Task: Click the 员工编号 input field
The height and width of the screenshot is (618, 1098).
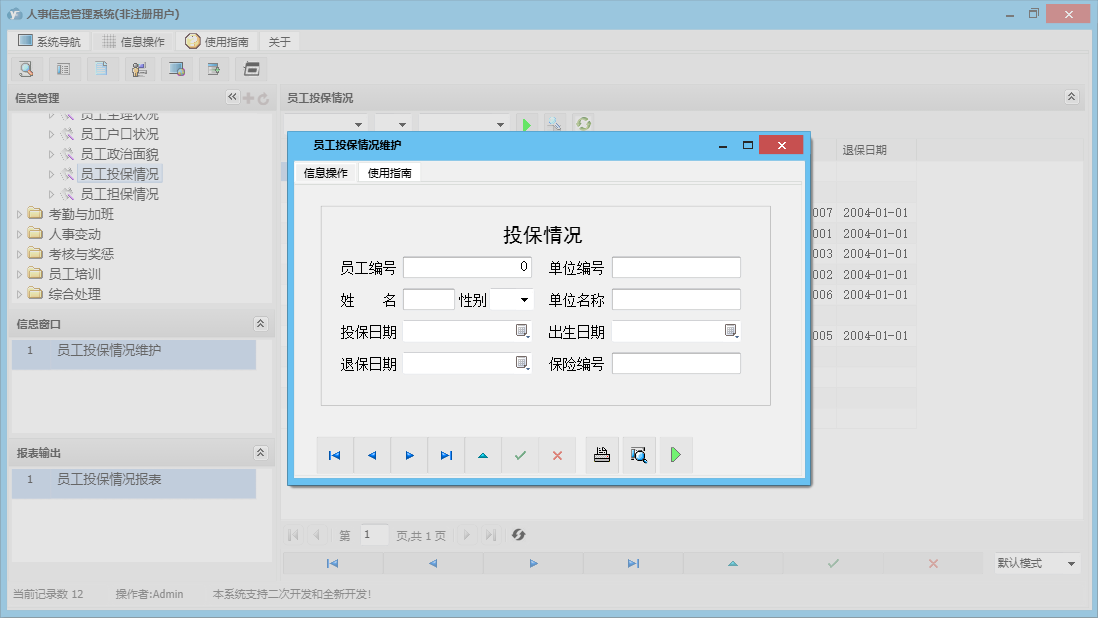Action: pyautogui.click(x=467, y=266)
